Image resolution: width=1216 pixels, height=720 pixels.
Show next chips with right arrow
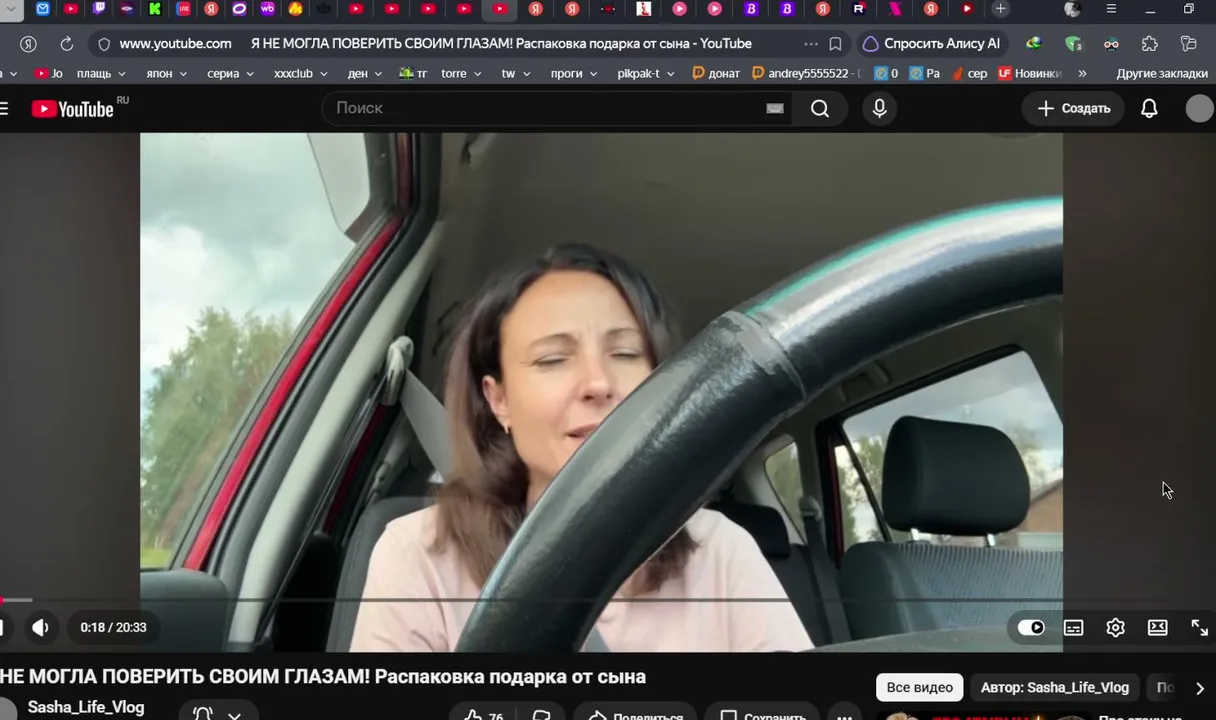click(x=1200, y=687)
